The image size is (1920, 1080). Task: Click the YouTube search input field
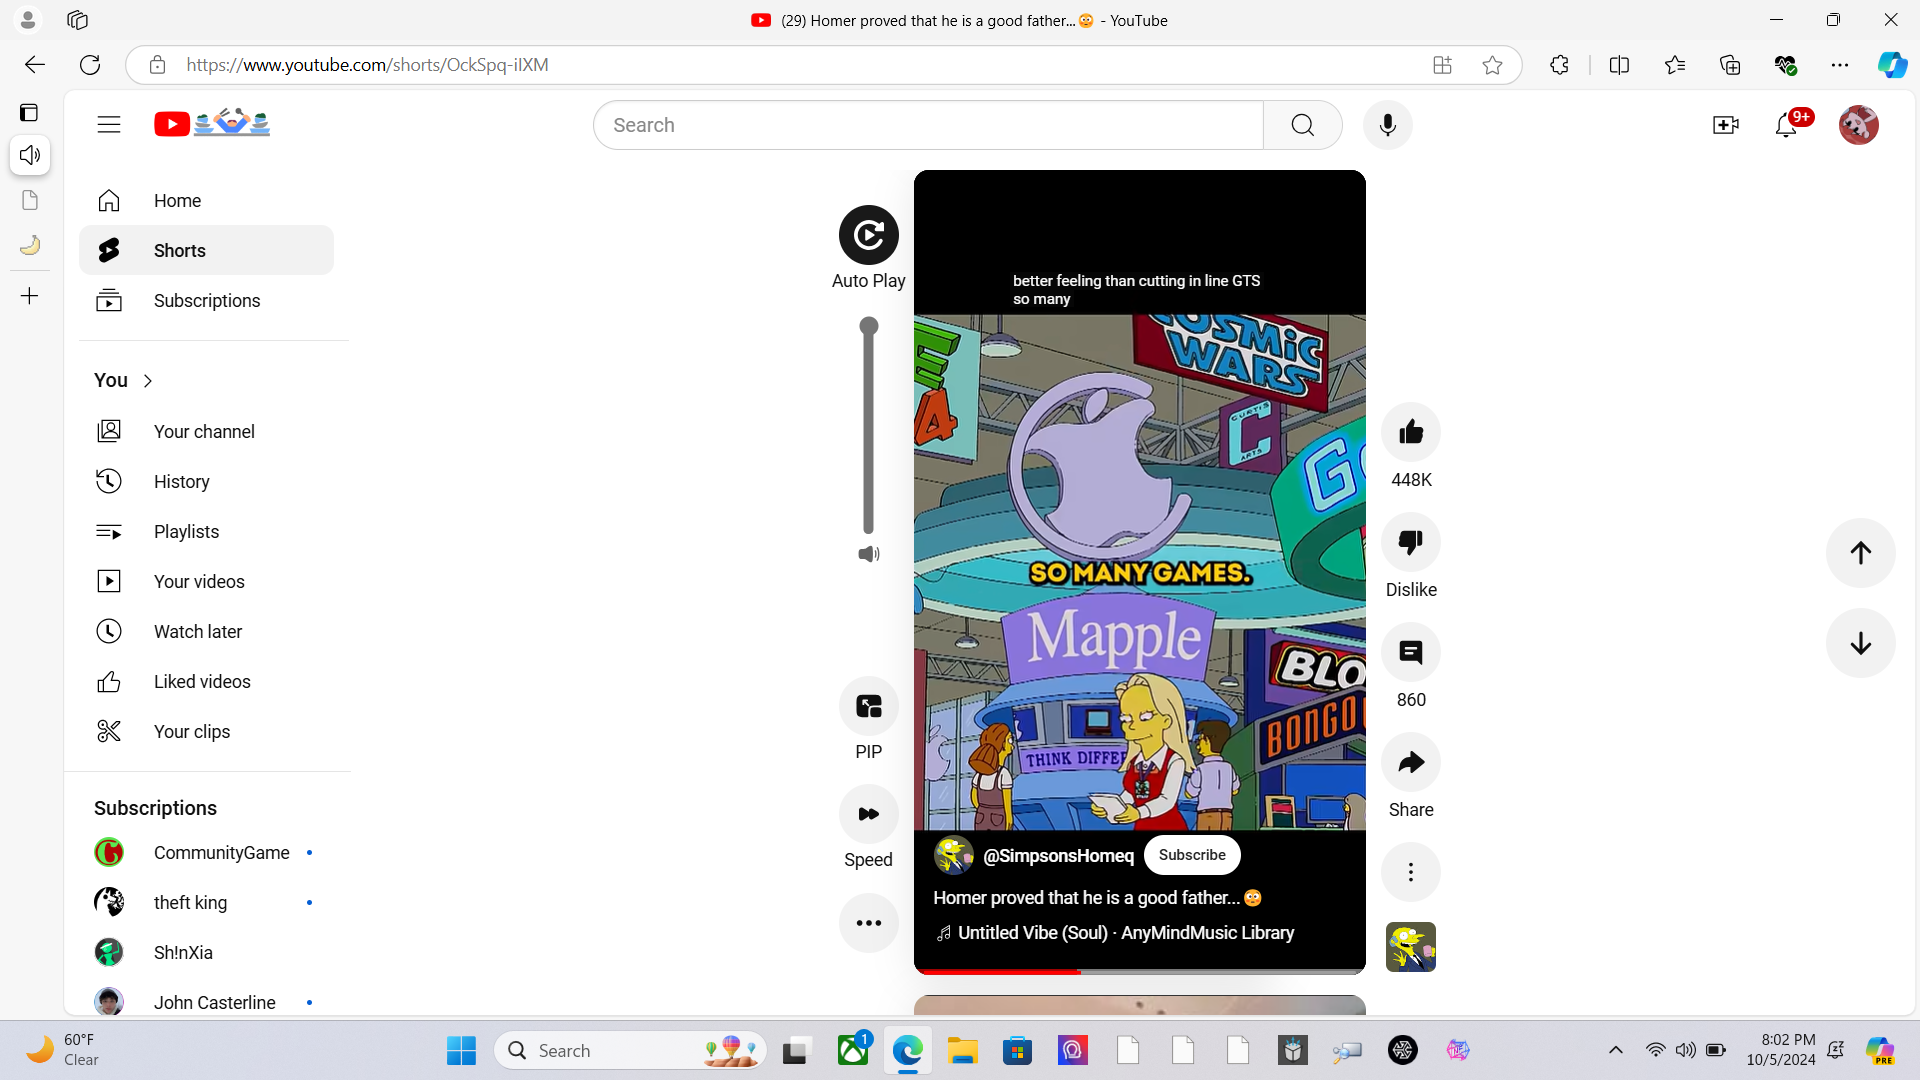point(928,125)
